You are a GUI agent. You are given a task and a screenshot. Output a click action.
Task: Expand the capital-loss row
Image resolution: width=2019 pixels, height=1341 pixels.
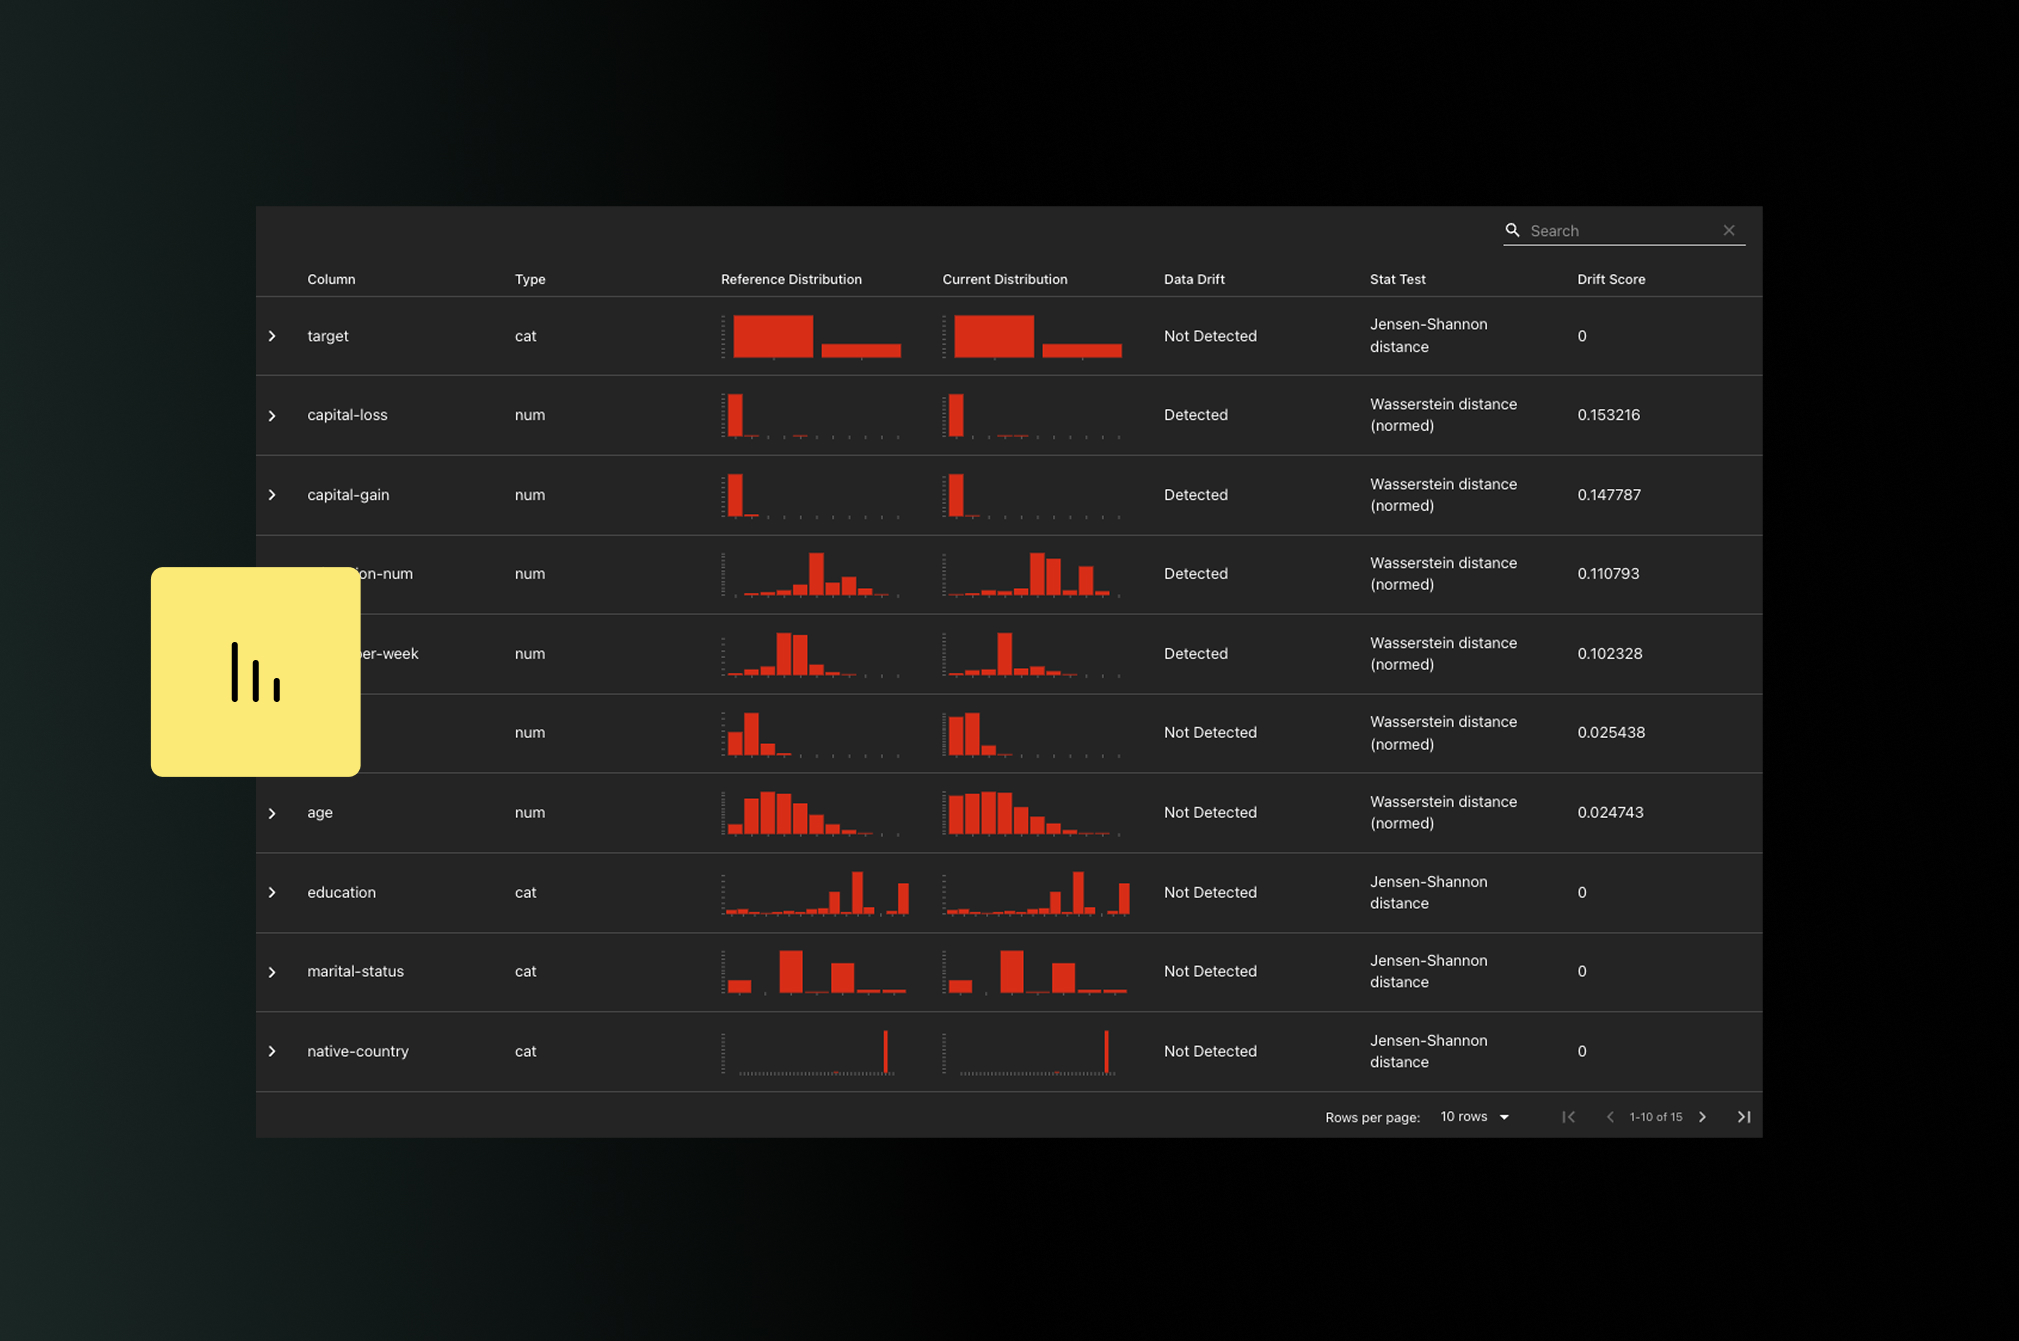(272, 415)
